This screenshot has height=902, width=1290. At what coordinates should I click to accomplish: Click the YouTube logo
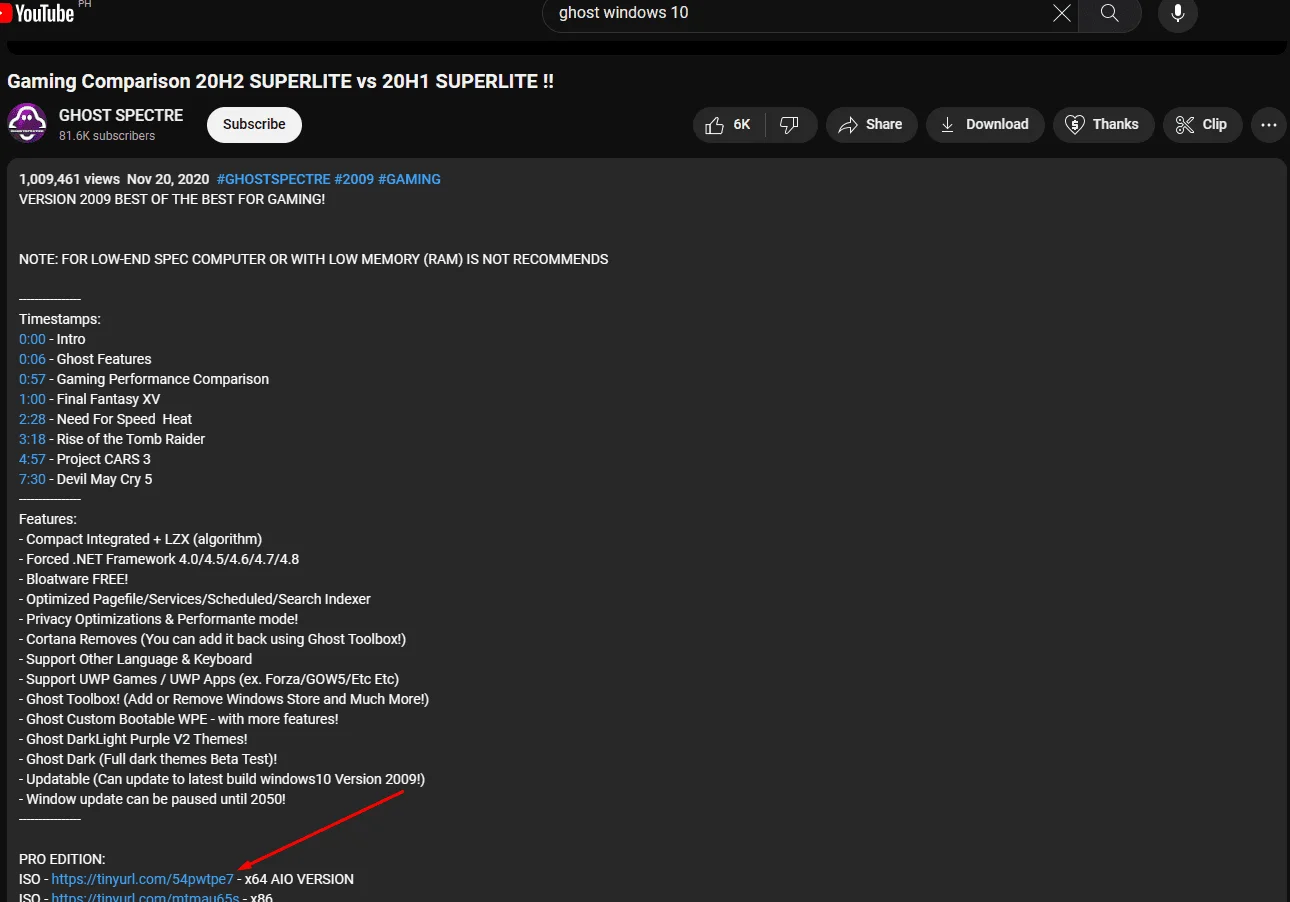[x=38, y=12]
